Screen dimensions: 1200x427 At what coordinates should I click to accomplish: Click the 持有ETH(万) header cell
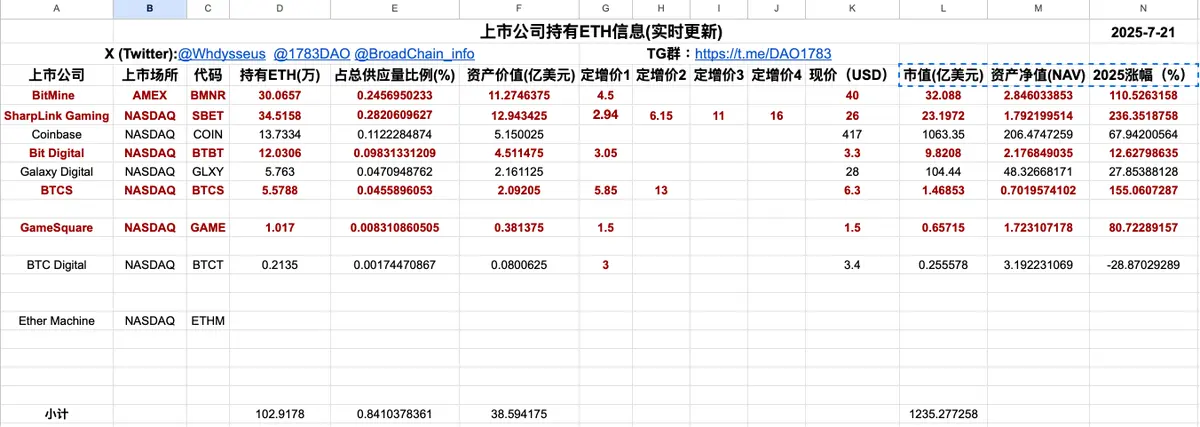coord(279,75)
